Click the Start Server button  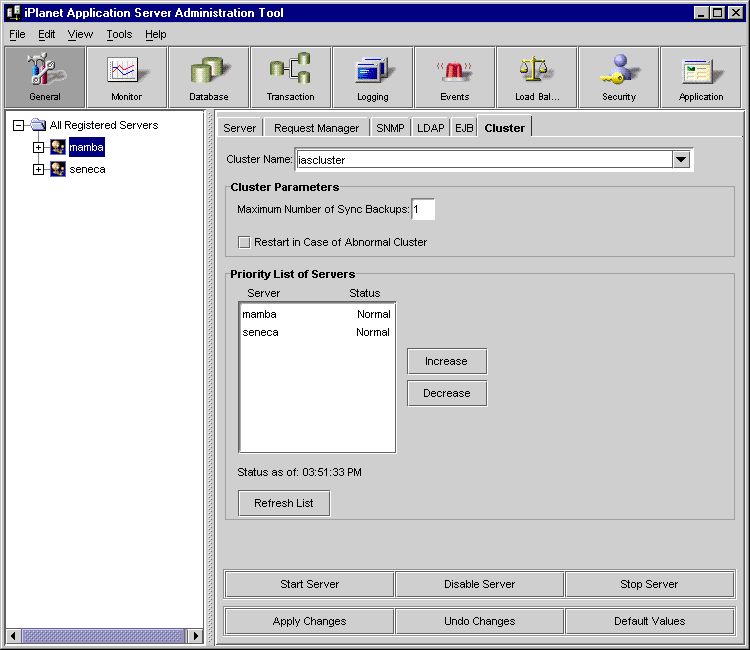[309, 584]
